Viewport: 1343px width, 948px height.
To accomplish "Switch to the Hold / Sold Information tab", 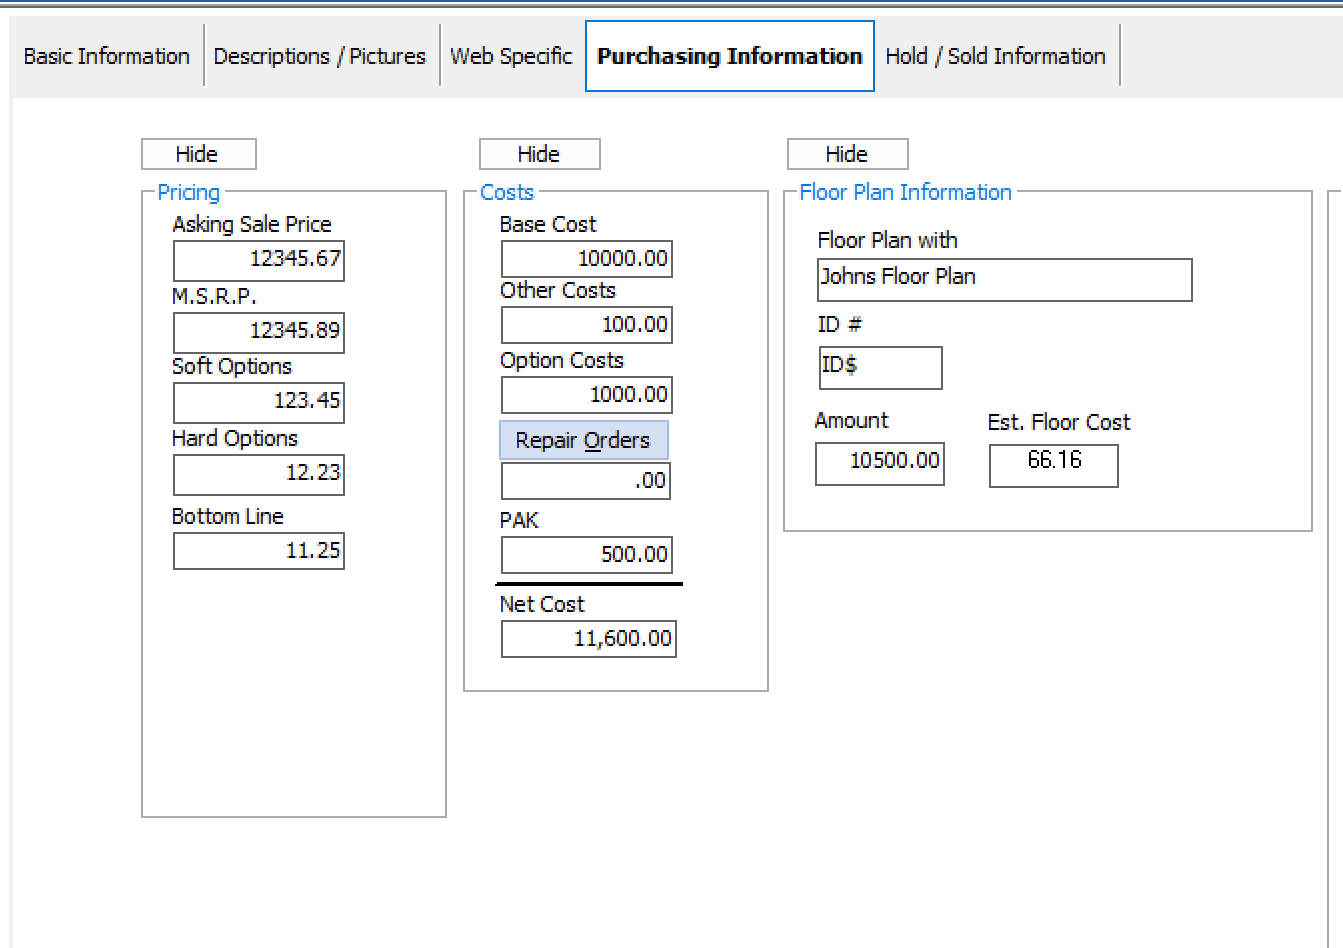I will click(x=995, y=56).
